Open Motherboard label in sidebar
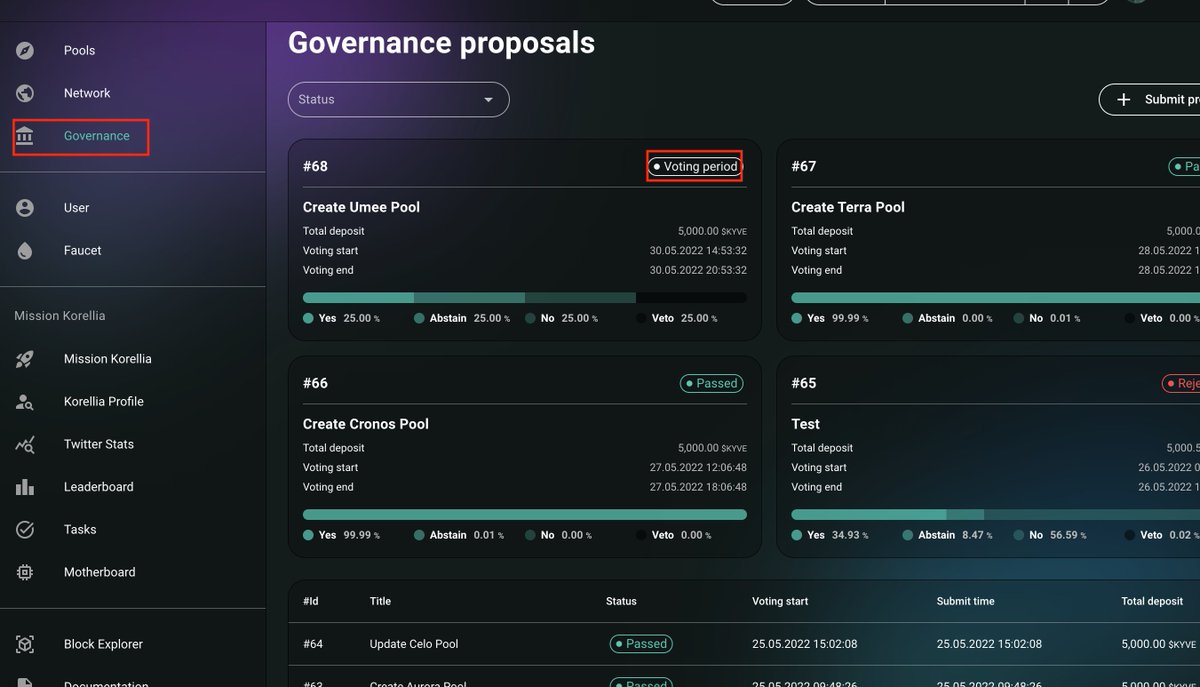The width and height of the screenshot is (1200, 687). point(99,572)
